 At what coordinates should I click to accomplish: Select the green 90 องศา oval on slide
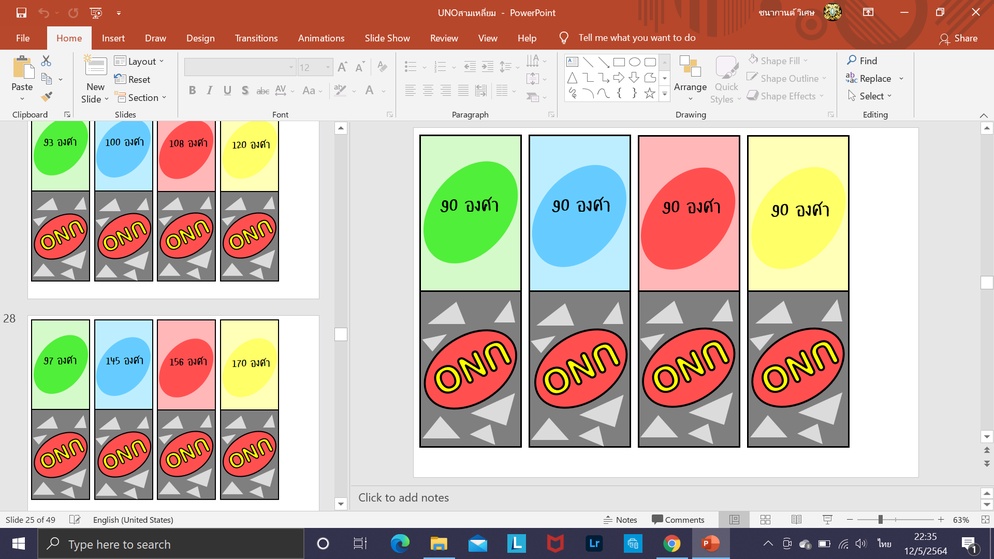pos(470,212)
